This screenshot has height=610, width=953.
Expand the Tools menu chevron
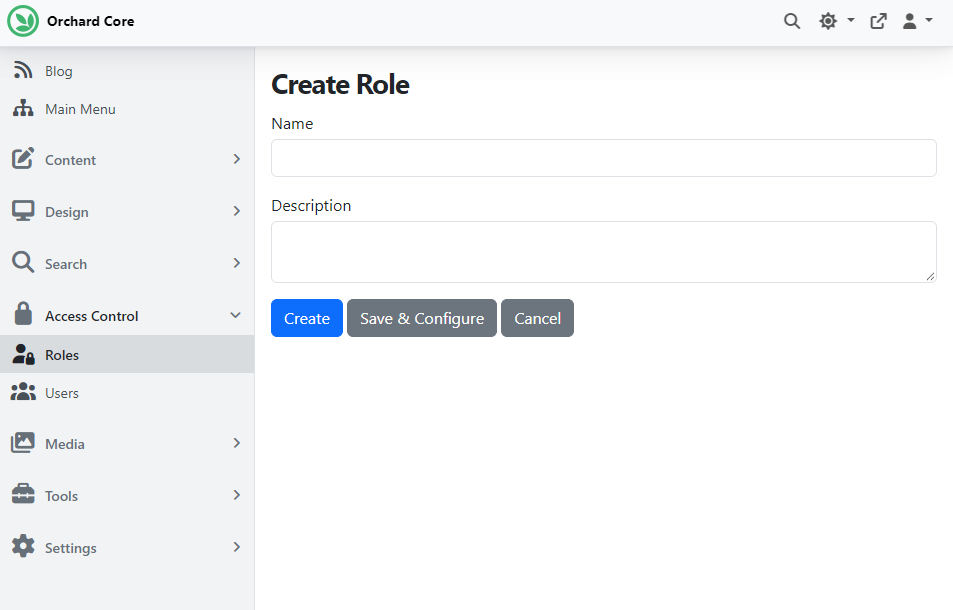pyautogui.click(x=236, y=495)
